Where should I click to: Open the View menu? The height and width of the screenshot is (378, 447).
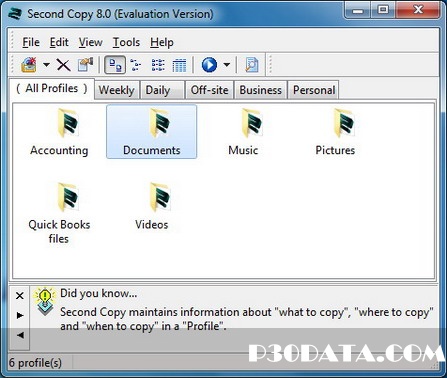click(x=90, y=42)
